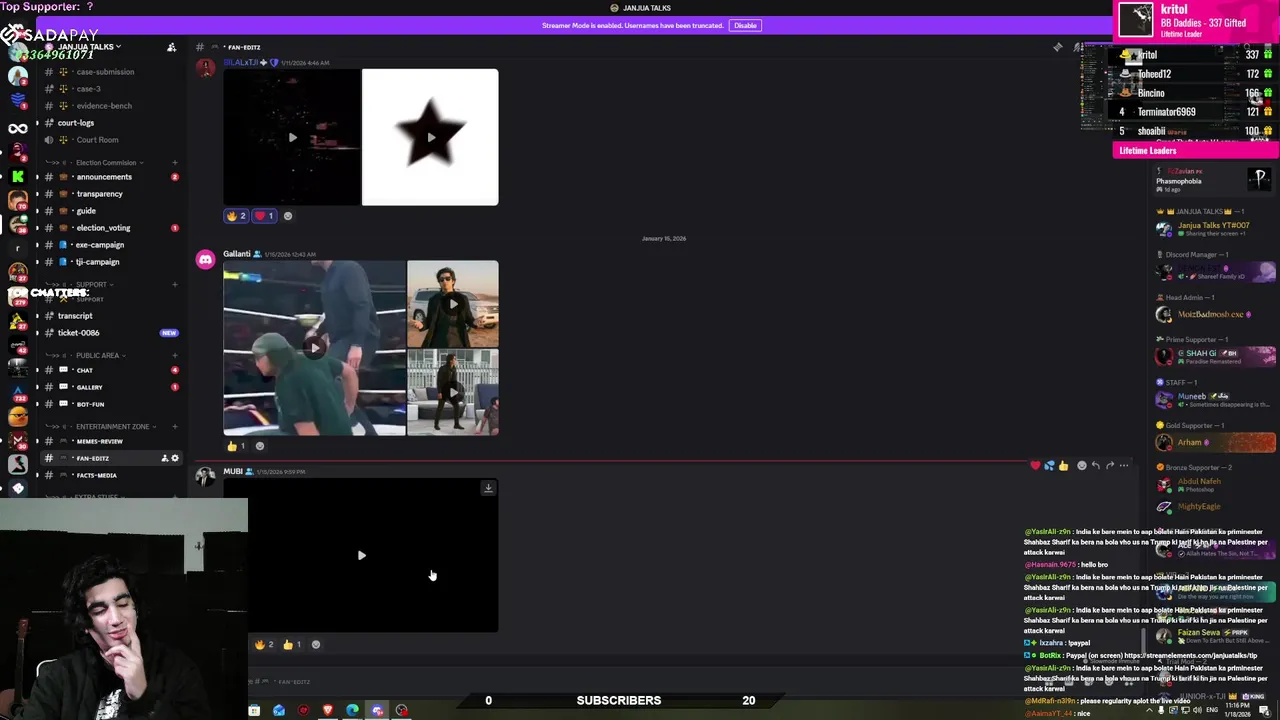Image resolution: width=1280 pixels, height=720 pixels.
Task: Toggle thumbs up reaction on MUBI's message
Action: coord(292,645)
